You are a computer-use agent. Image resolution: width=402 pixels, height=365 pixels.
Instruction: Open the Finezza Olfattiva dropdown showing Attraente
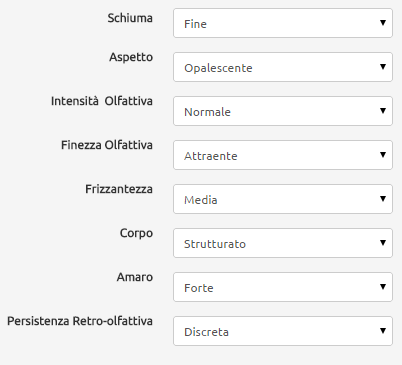tap(283, 155)
